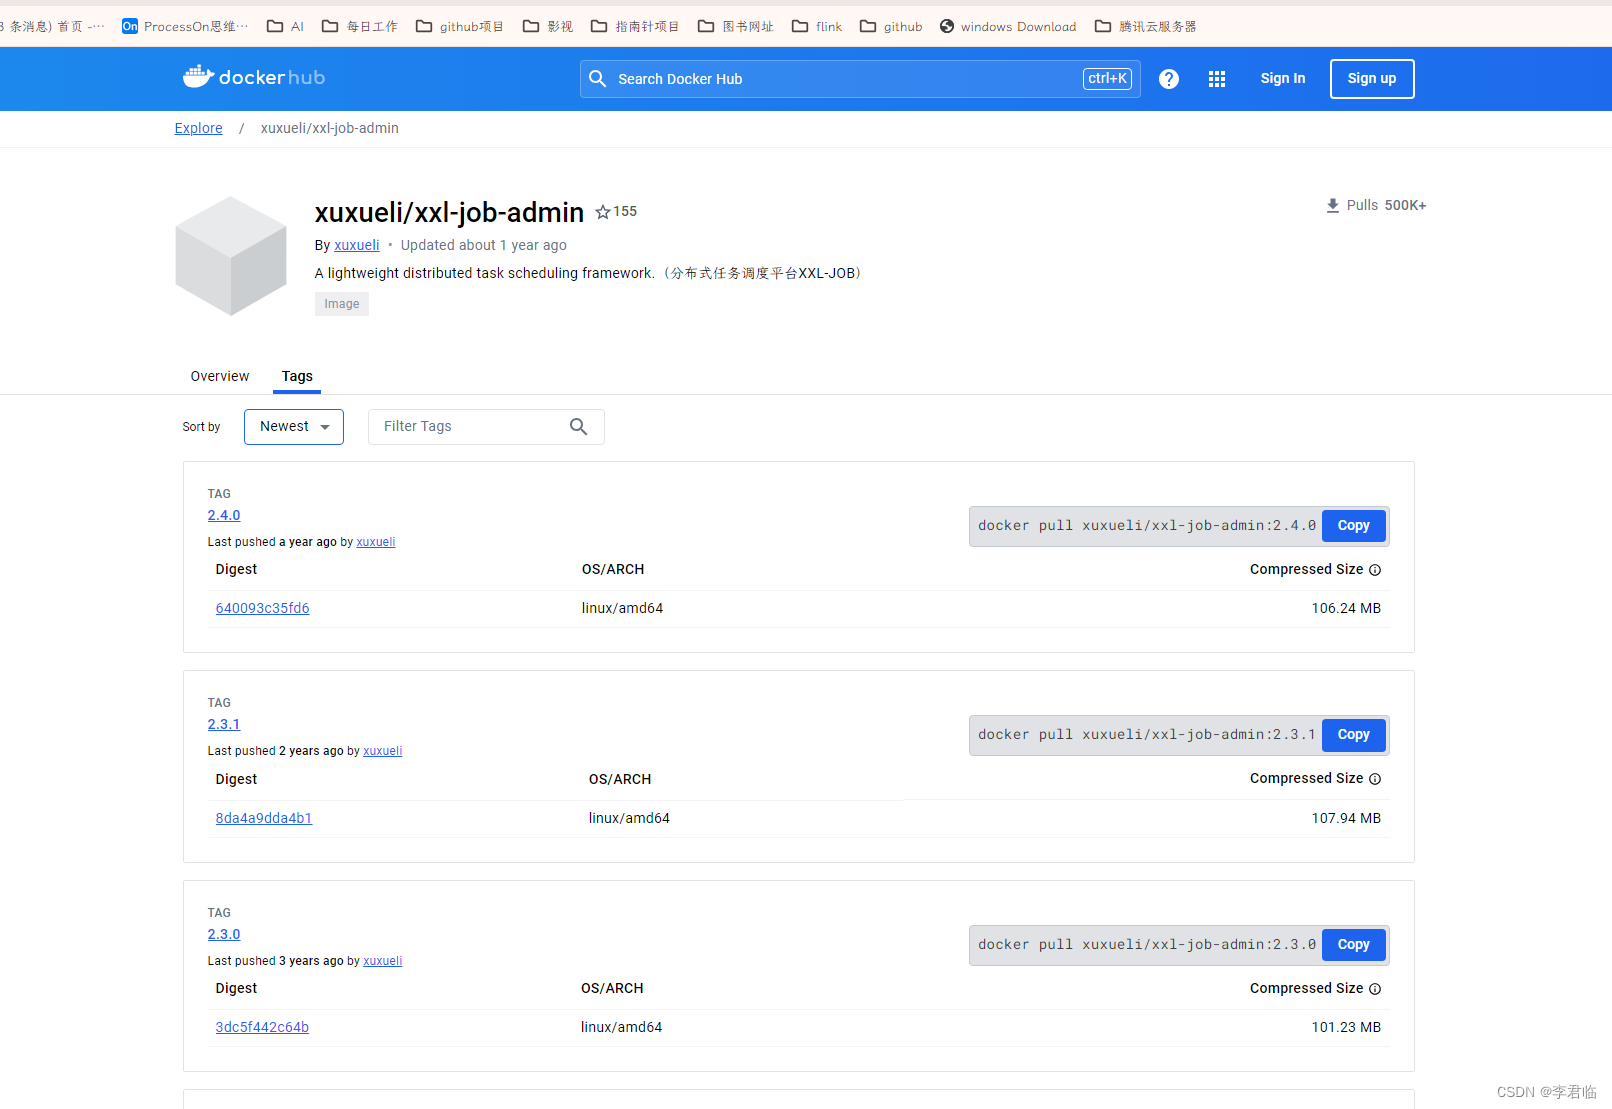Image resolution: width=1612 pixels, height=1109 pixels.
Task: Click the docker pull command text for 2.3.0
Action: pyautogui.click(x=1147, y=945)
